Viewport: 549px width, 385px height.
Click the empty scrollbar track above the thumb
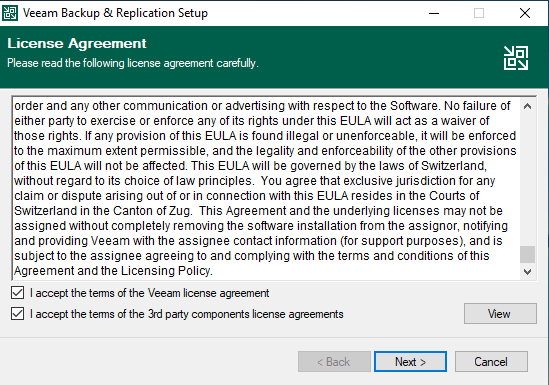527,180
